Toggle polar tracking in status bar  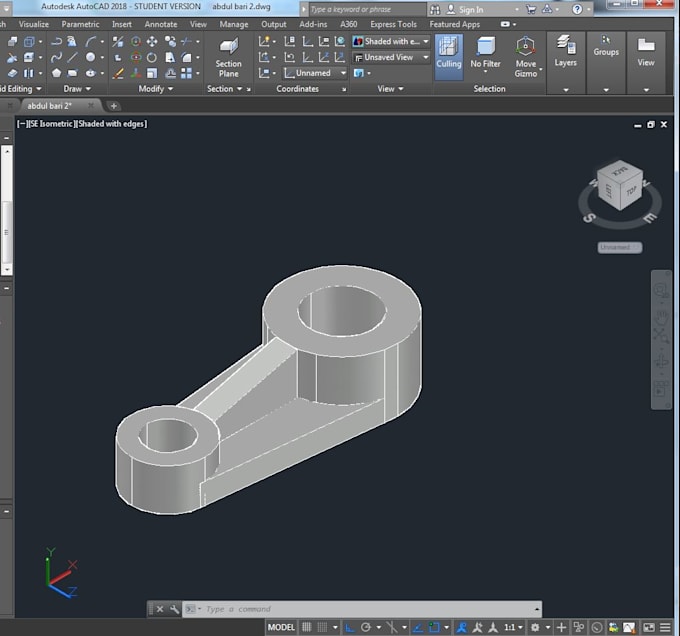point(366,627)
